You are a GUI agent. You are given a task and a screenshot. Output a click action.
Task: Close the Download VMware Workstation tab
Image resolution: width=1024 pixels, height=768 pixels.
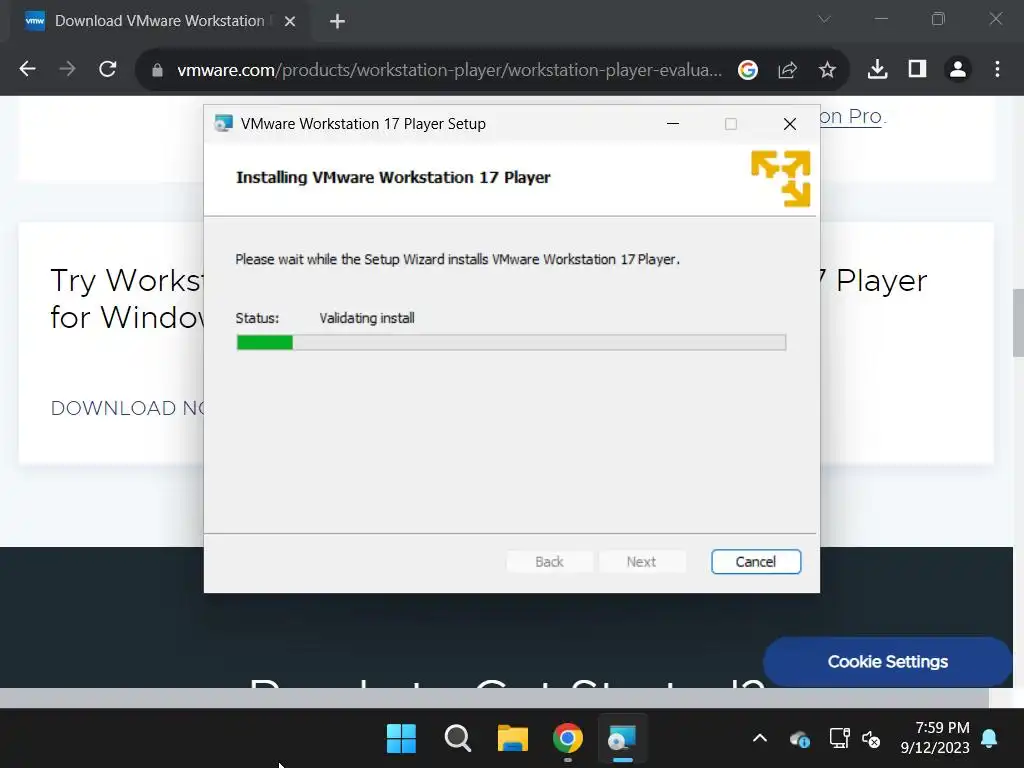[290, 22]
